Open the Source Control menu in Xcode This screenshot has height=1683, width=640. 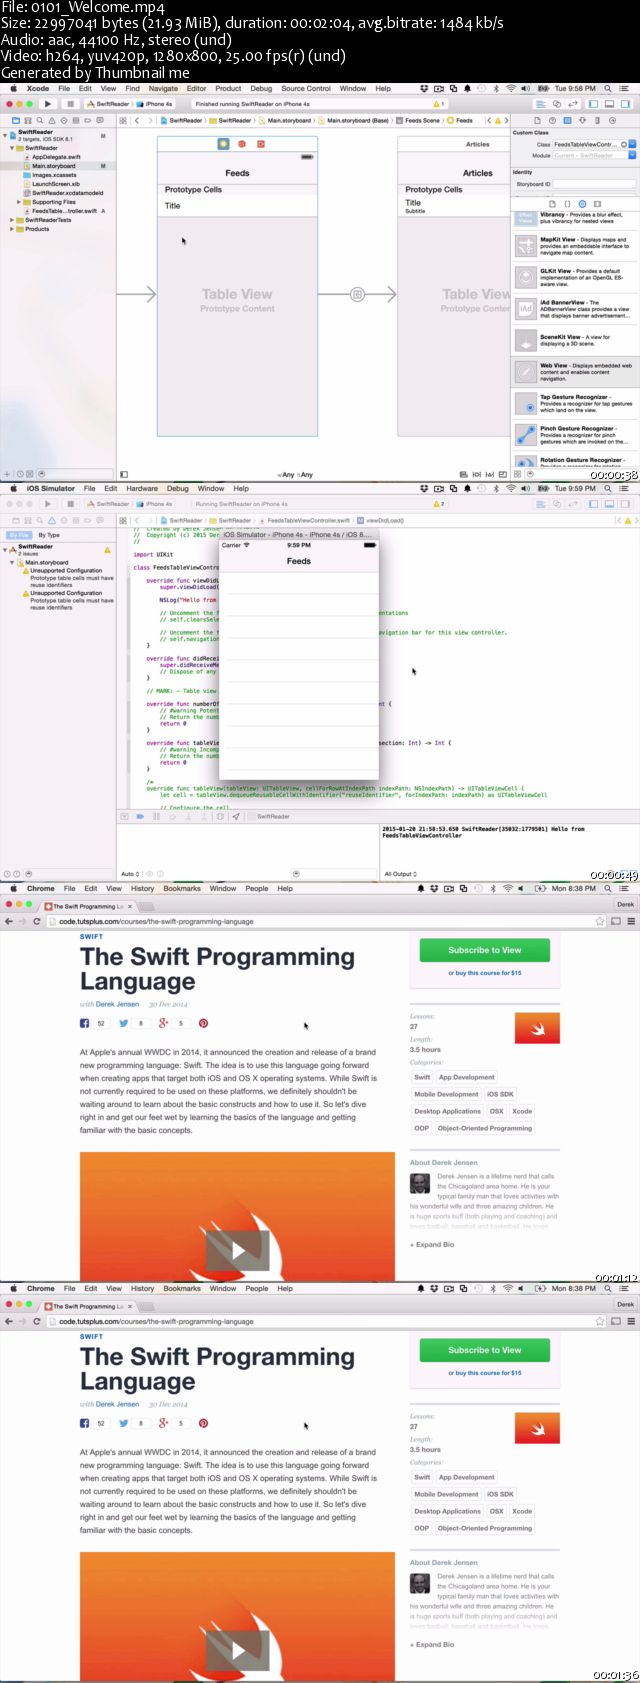(306, 89)
